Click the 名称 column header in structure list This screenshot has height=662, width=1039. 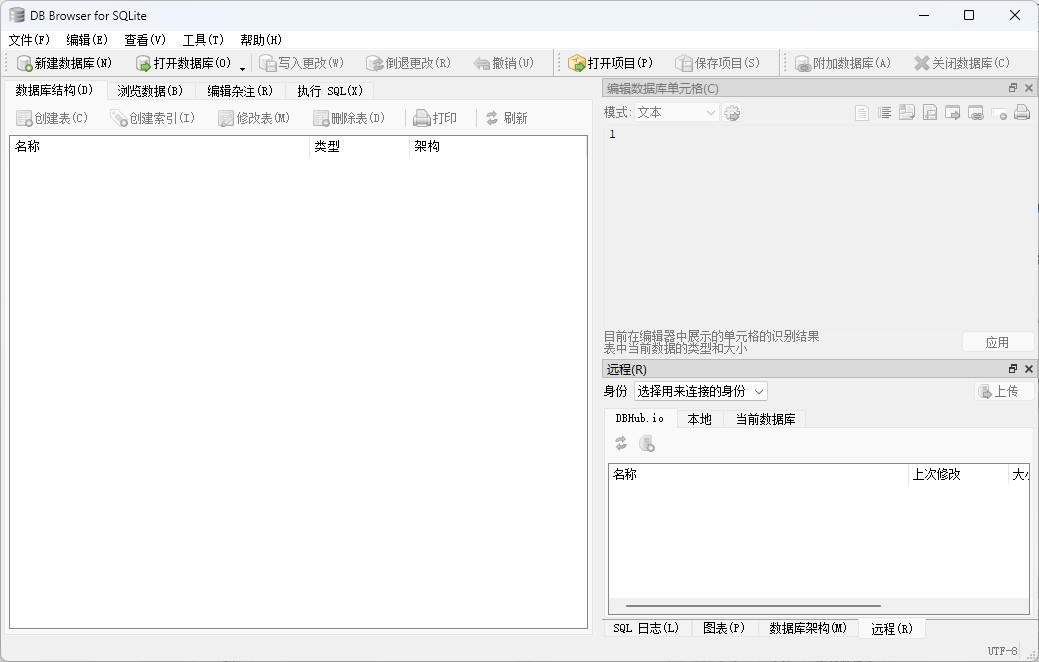(x=160, y=146)
